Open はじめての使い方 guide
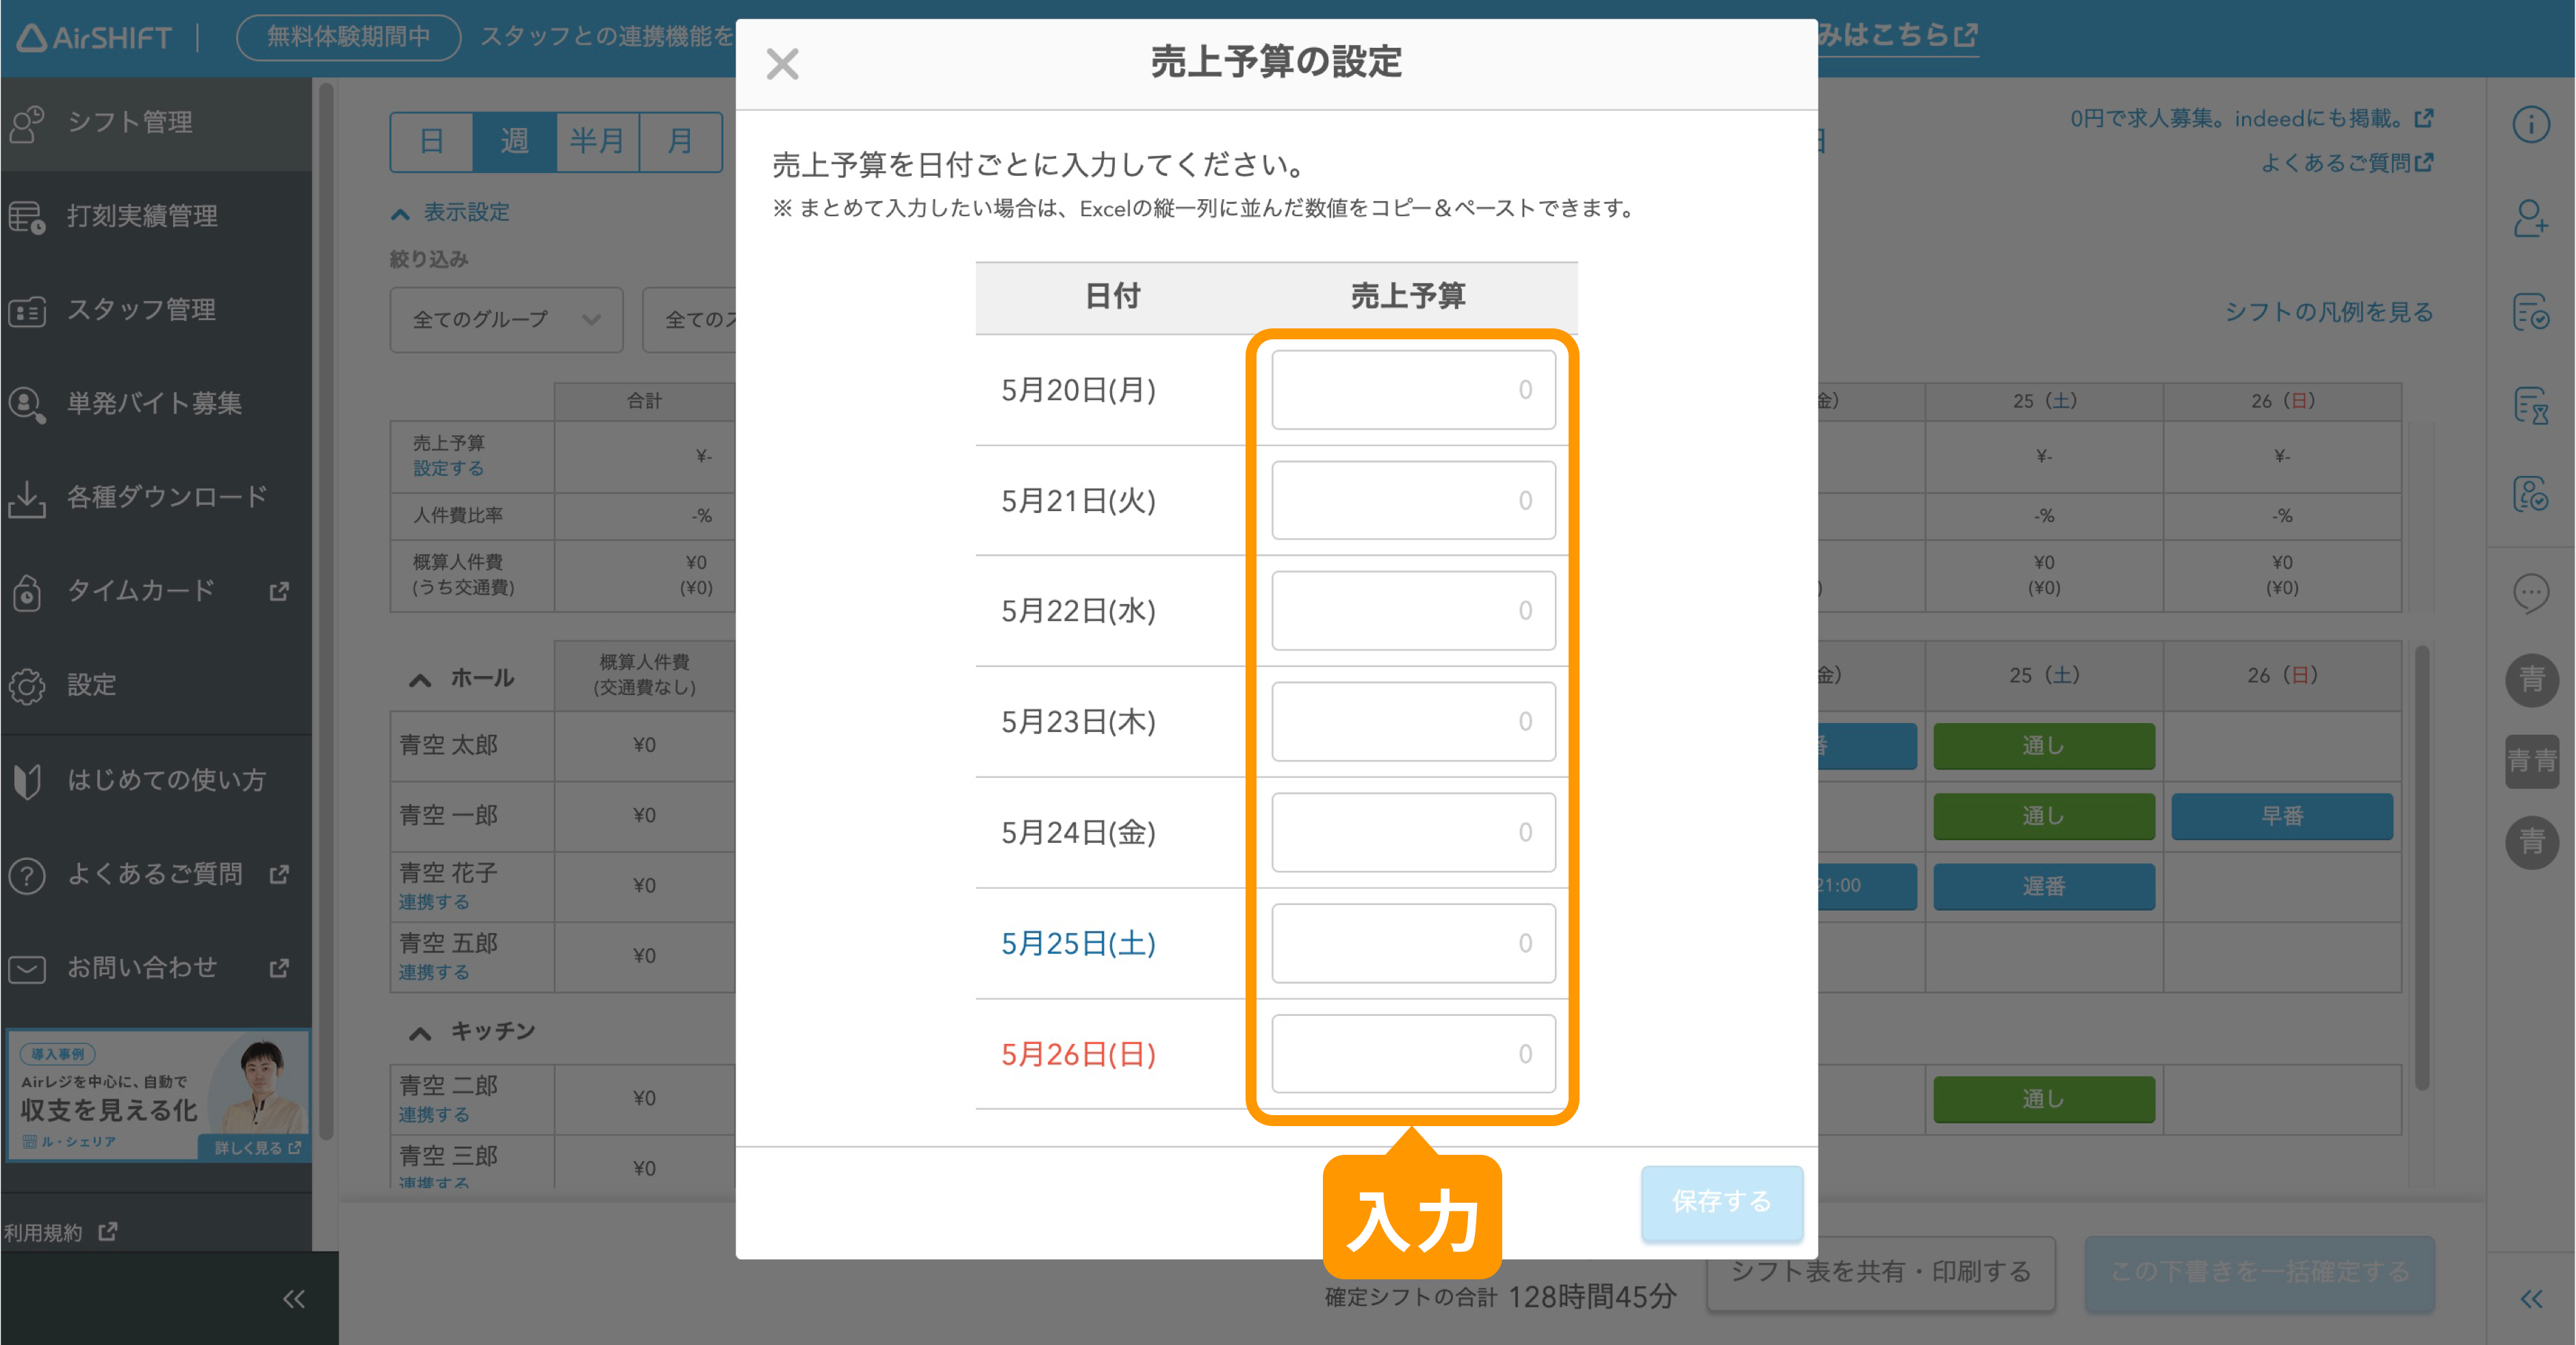The height and width of the screenshot is (1345, 2576). [x=156, y=780]
